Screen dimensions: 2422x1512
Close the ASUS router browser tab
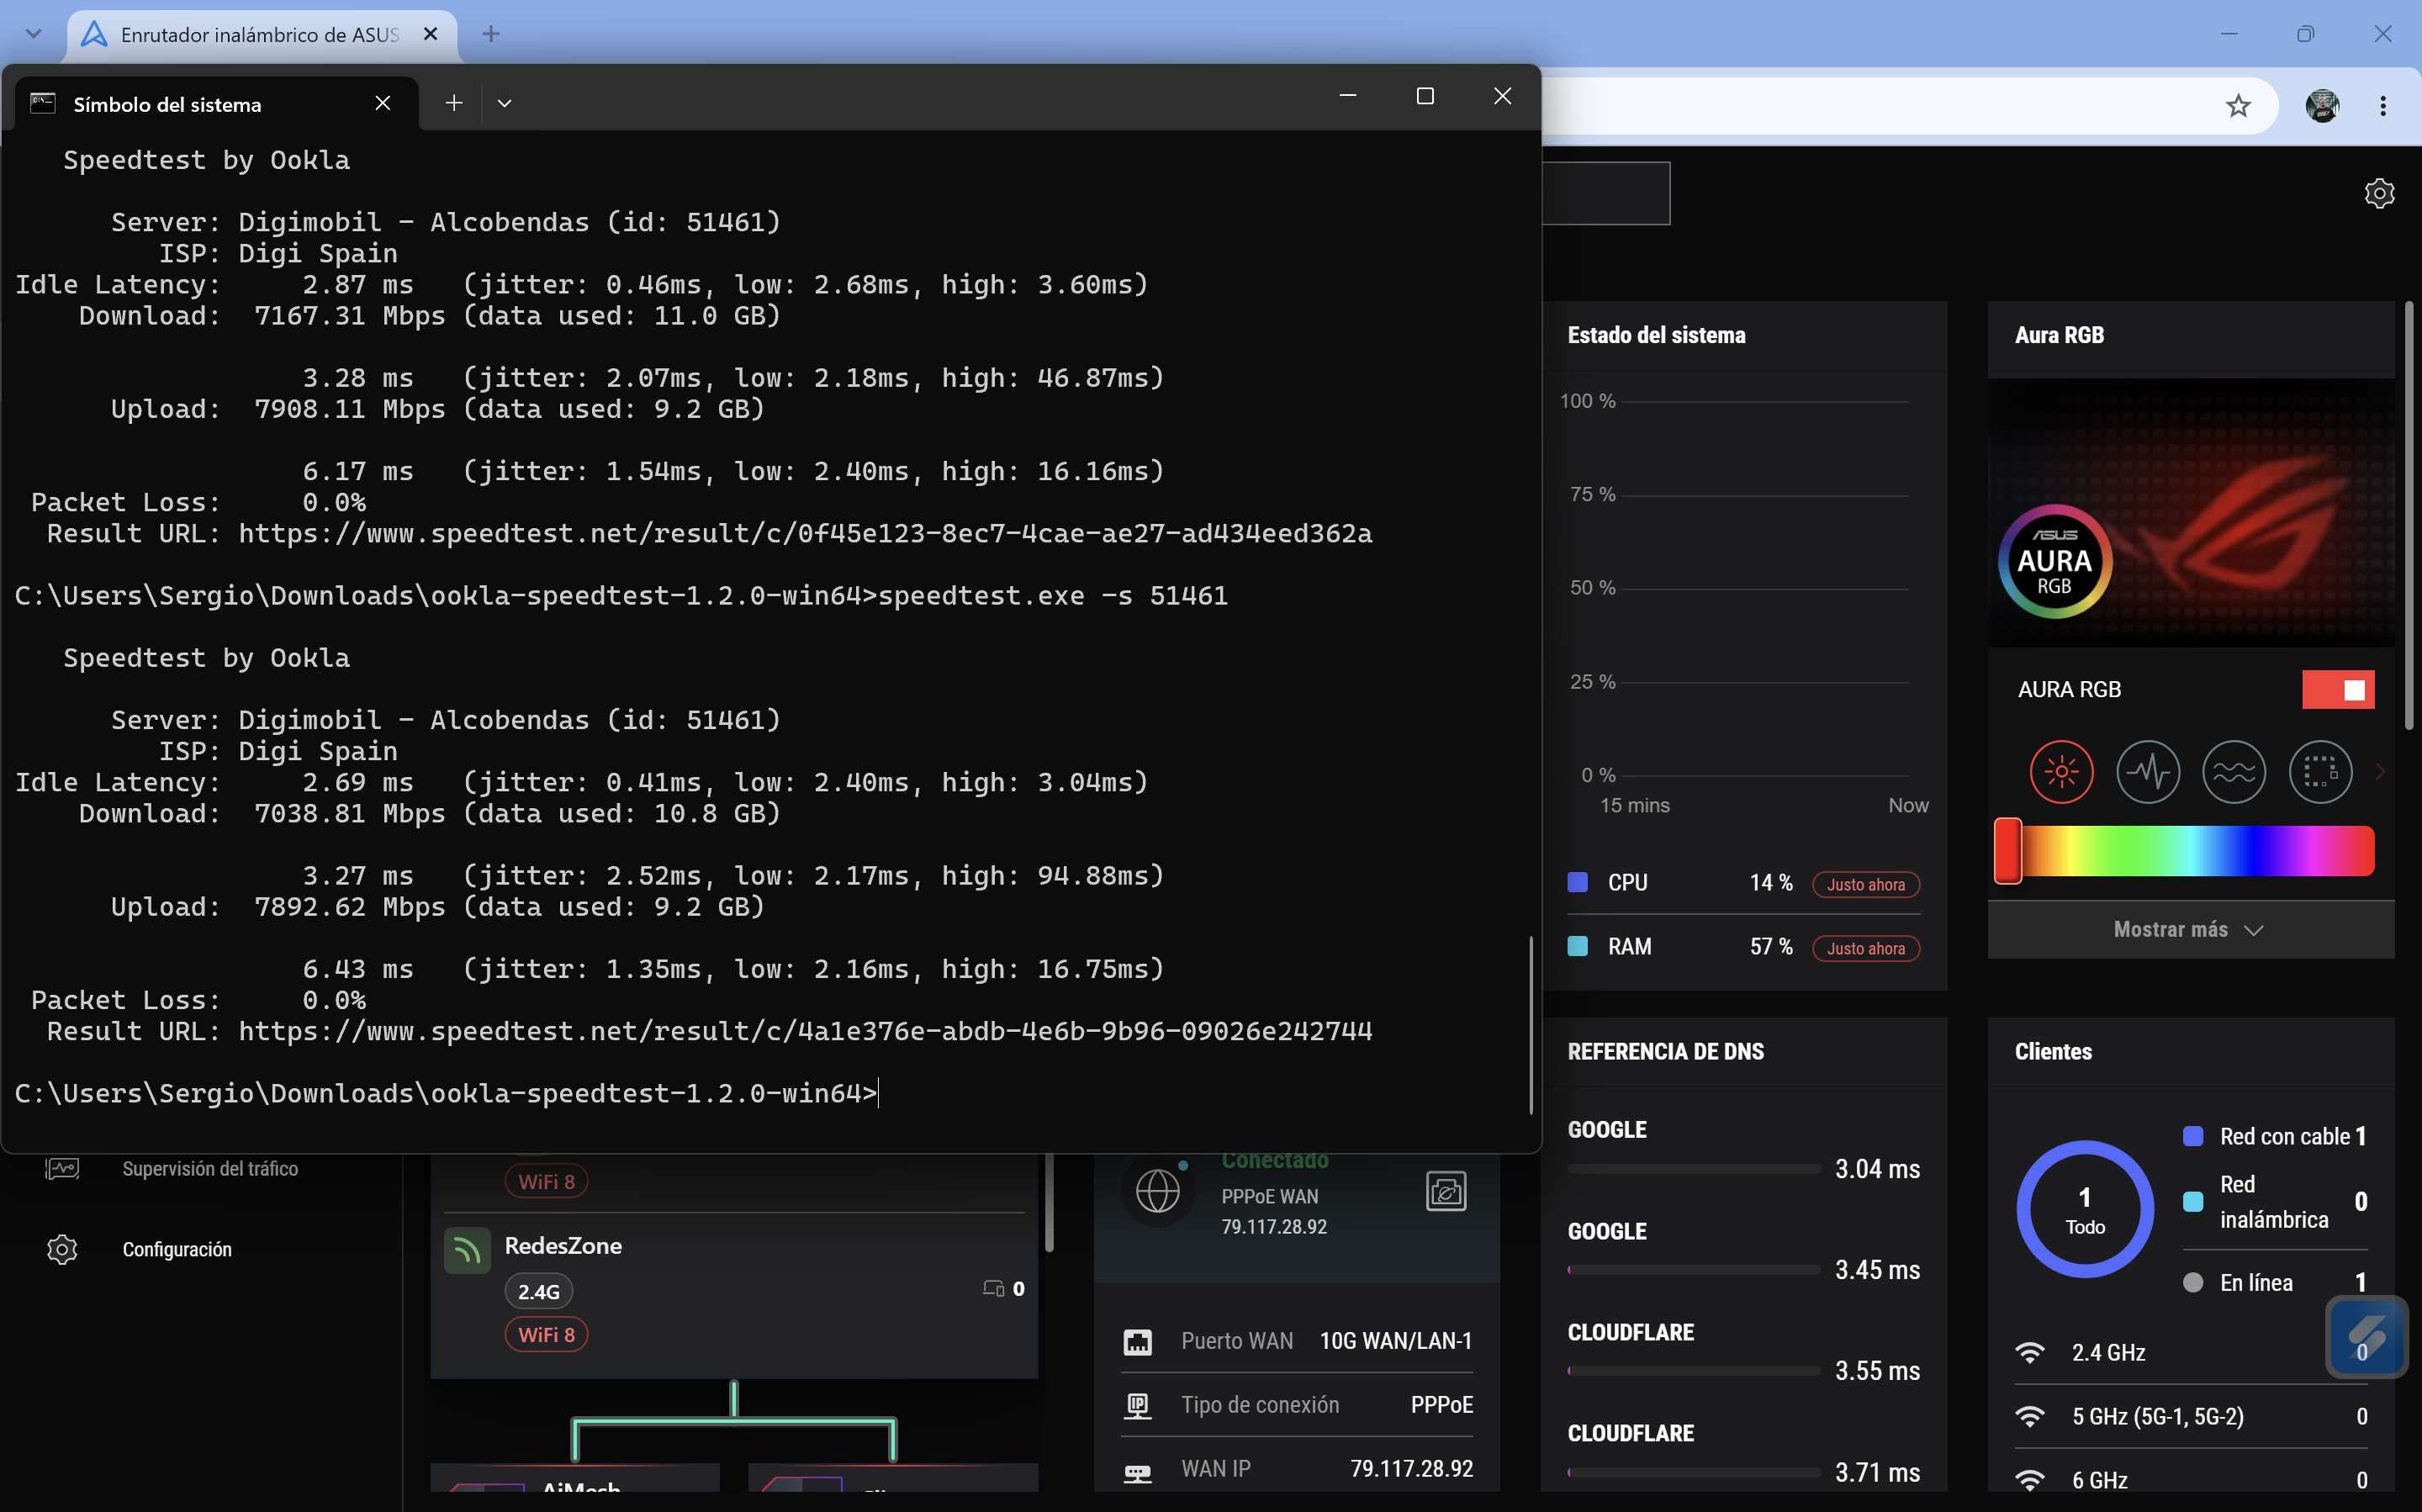click(430, 34)
